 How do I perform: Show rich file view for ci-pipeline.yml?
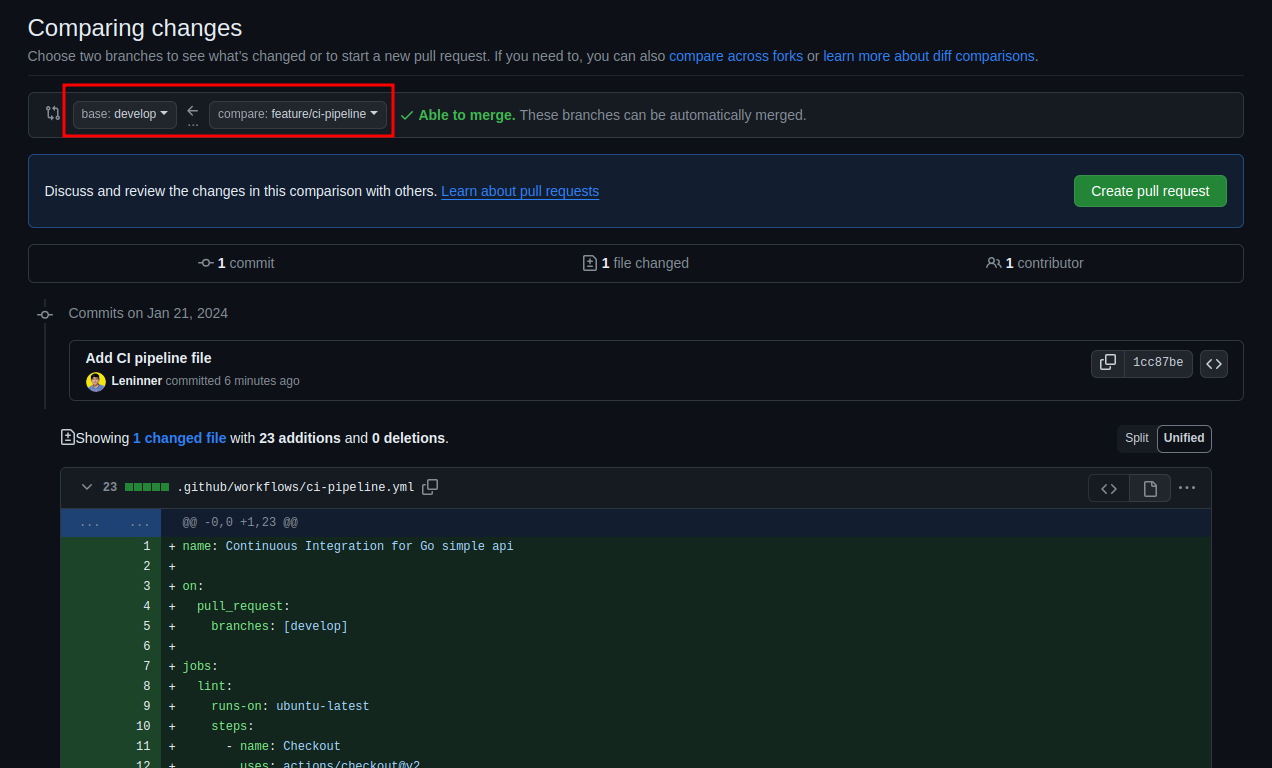pos(1150,488)
